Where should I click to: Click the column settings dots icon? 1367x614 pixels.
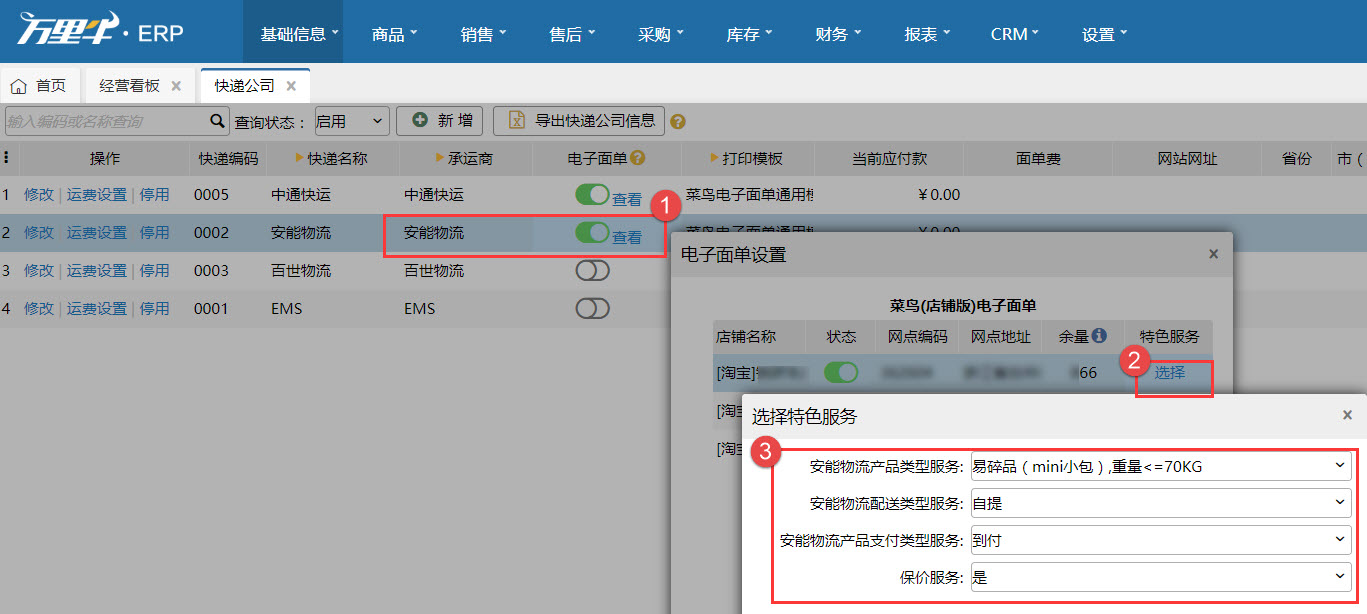(x=7, y=158)
